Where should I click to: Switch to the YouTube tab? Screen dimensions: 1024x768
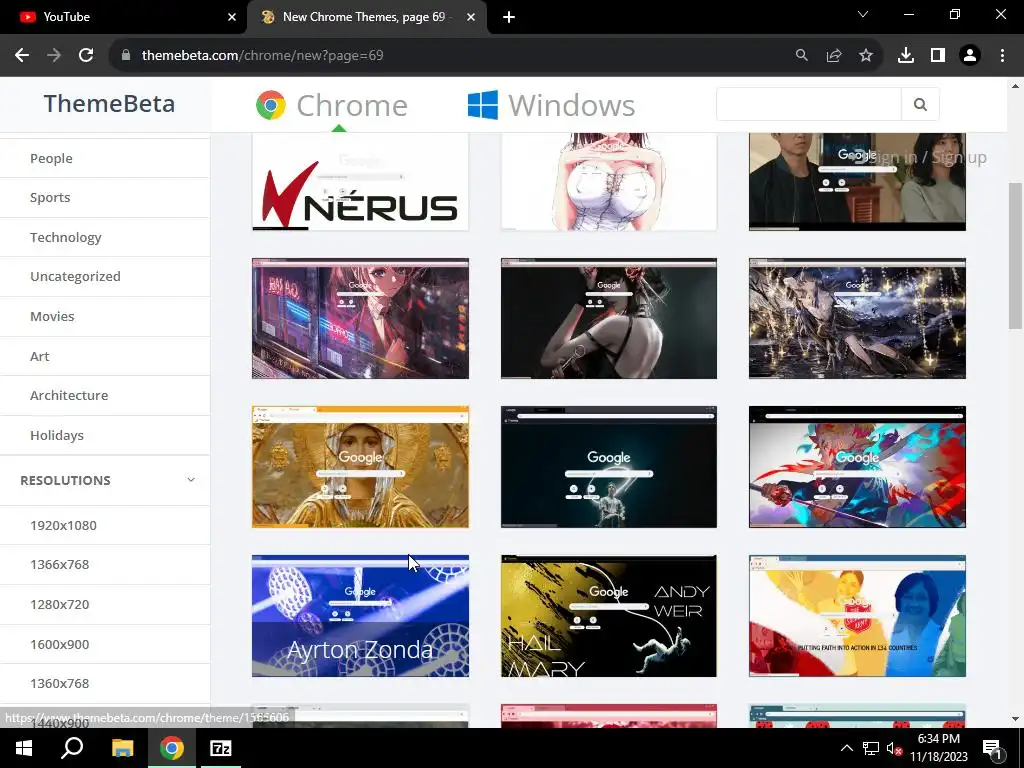123,17
